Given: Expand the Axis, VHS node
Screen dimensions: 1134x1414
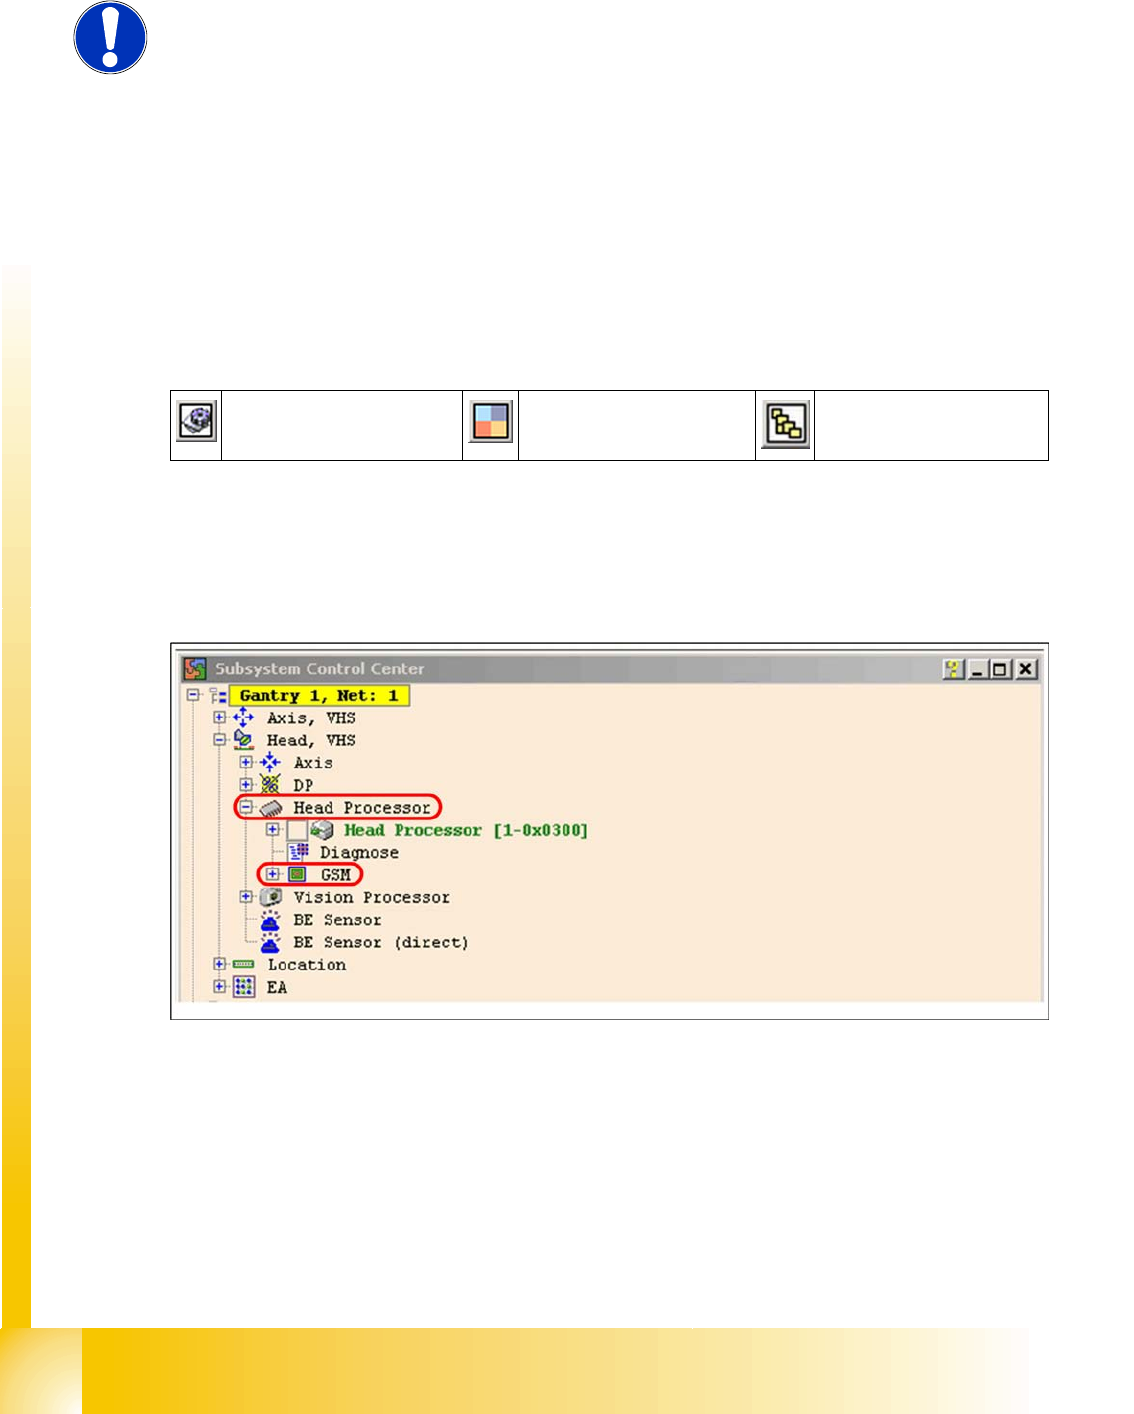Looking at the screenshot, I should tap(219, 717).
